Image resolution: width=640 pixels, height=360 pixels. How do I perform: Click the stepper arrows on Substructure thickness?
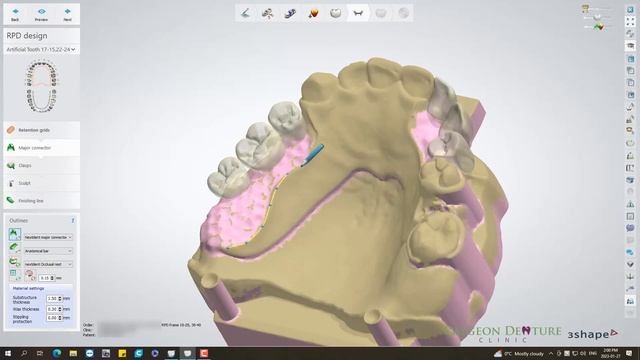tap(60, 299)
